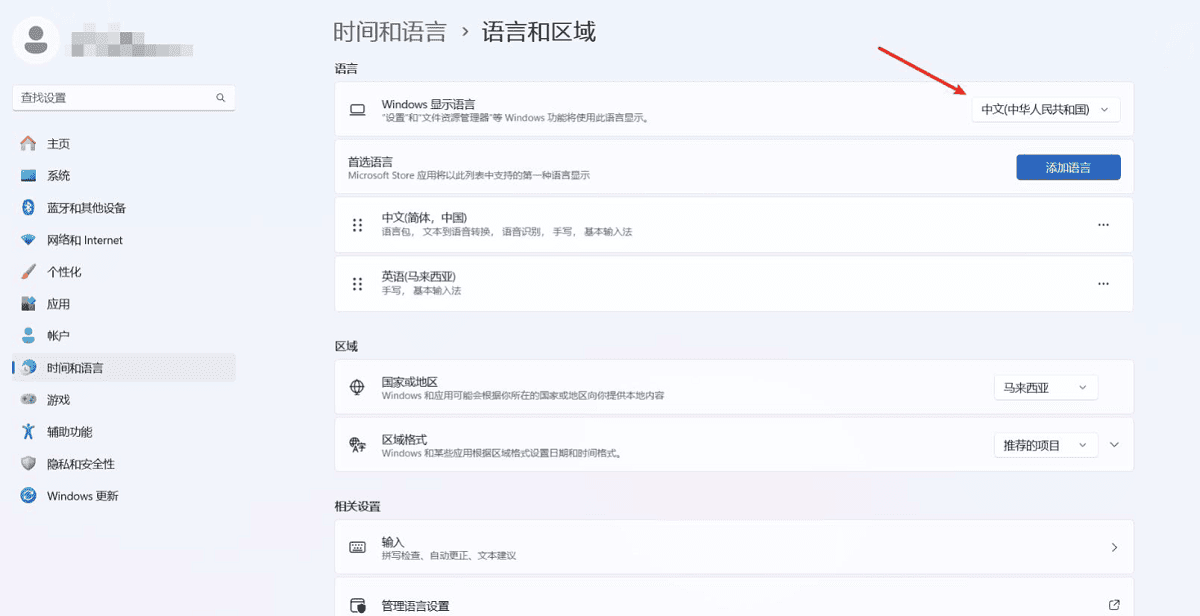1200x616 pixels.
Task: Click the Bluetooth icon for 蓝牙和其他设备
Action: 28,208
